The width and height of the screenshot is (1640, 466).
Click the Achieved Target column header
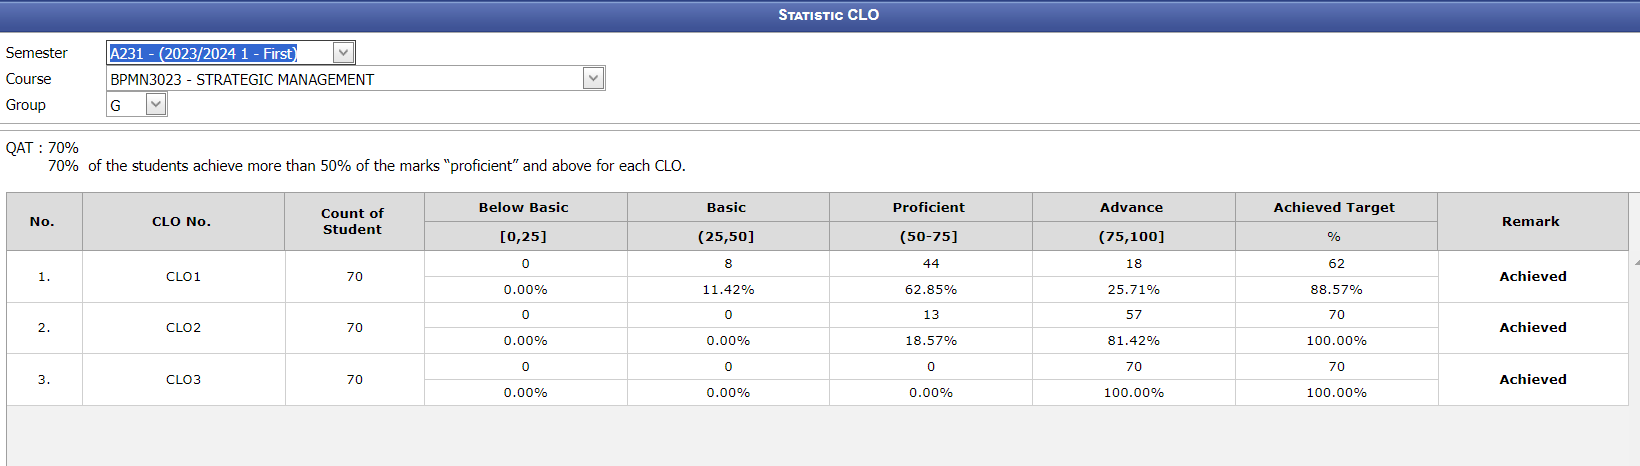coord(1335,208)
